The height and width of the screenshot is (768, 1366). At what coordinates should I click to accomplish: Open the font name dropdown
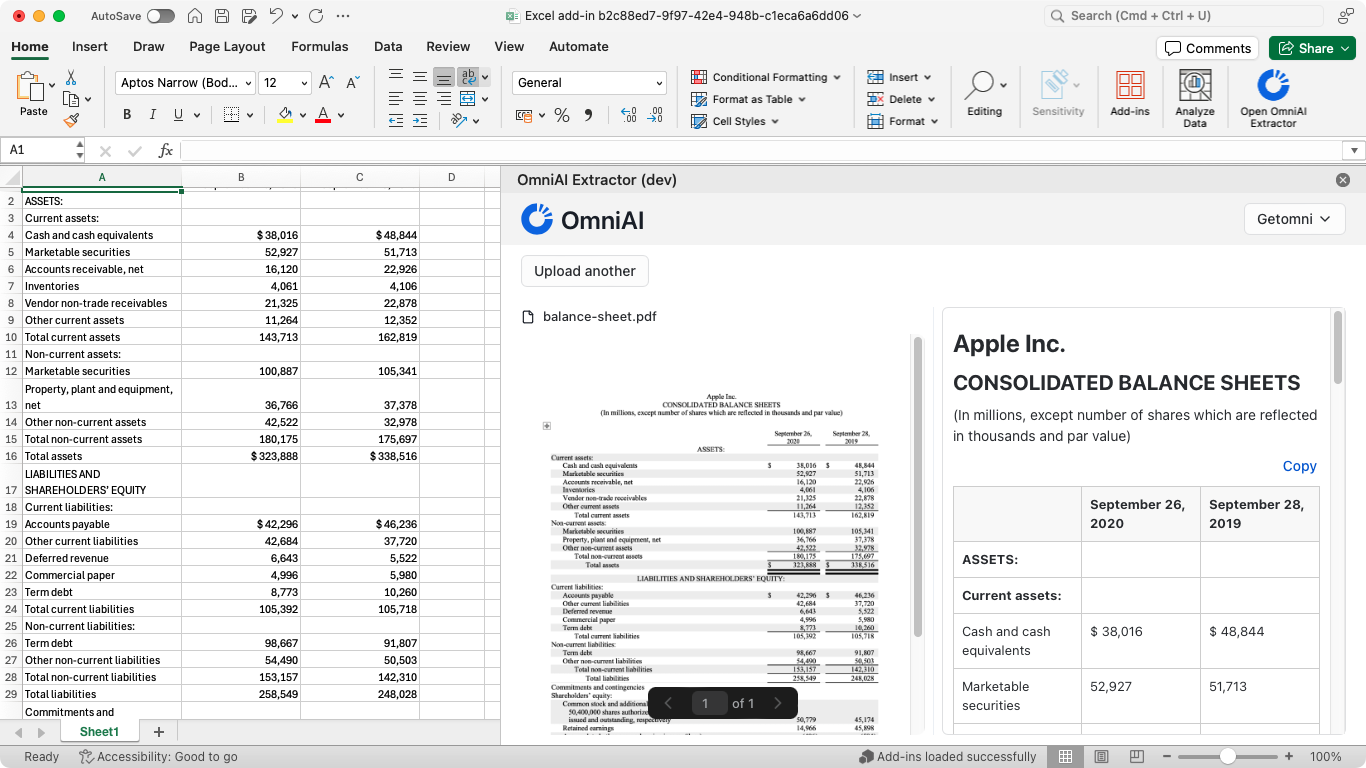[x=248, y=83]
